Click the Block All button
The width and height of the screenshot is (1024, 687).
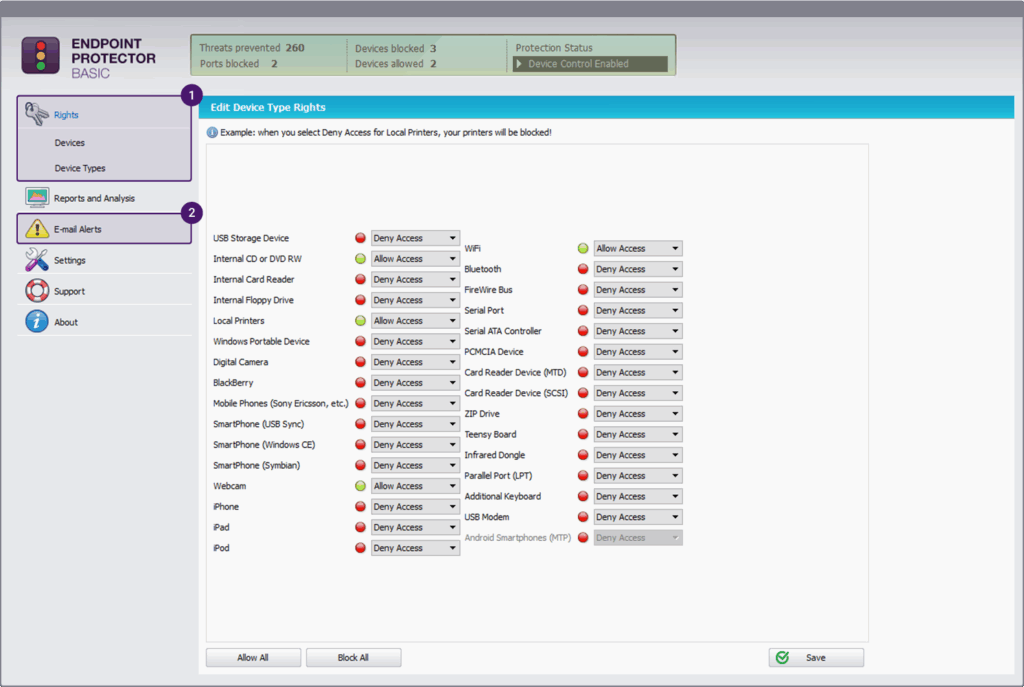[353, 657]
